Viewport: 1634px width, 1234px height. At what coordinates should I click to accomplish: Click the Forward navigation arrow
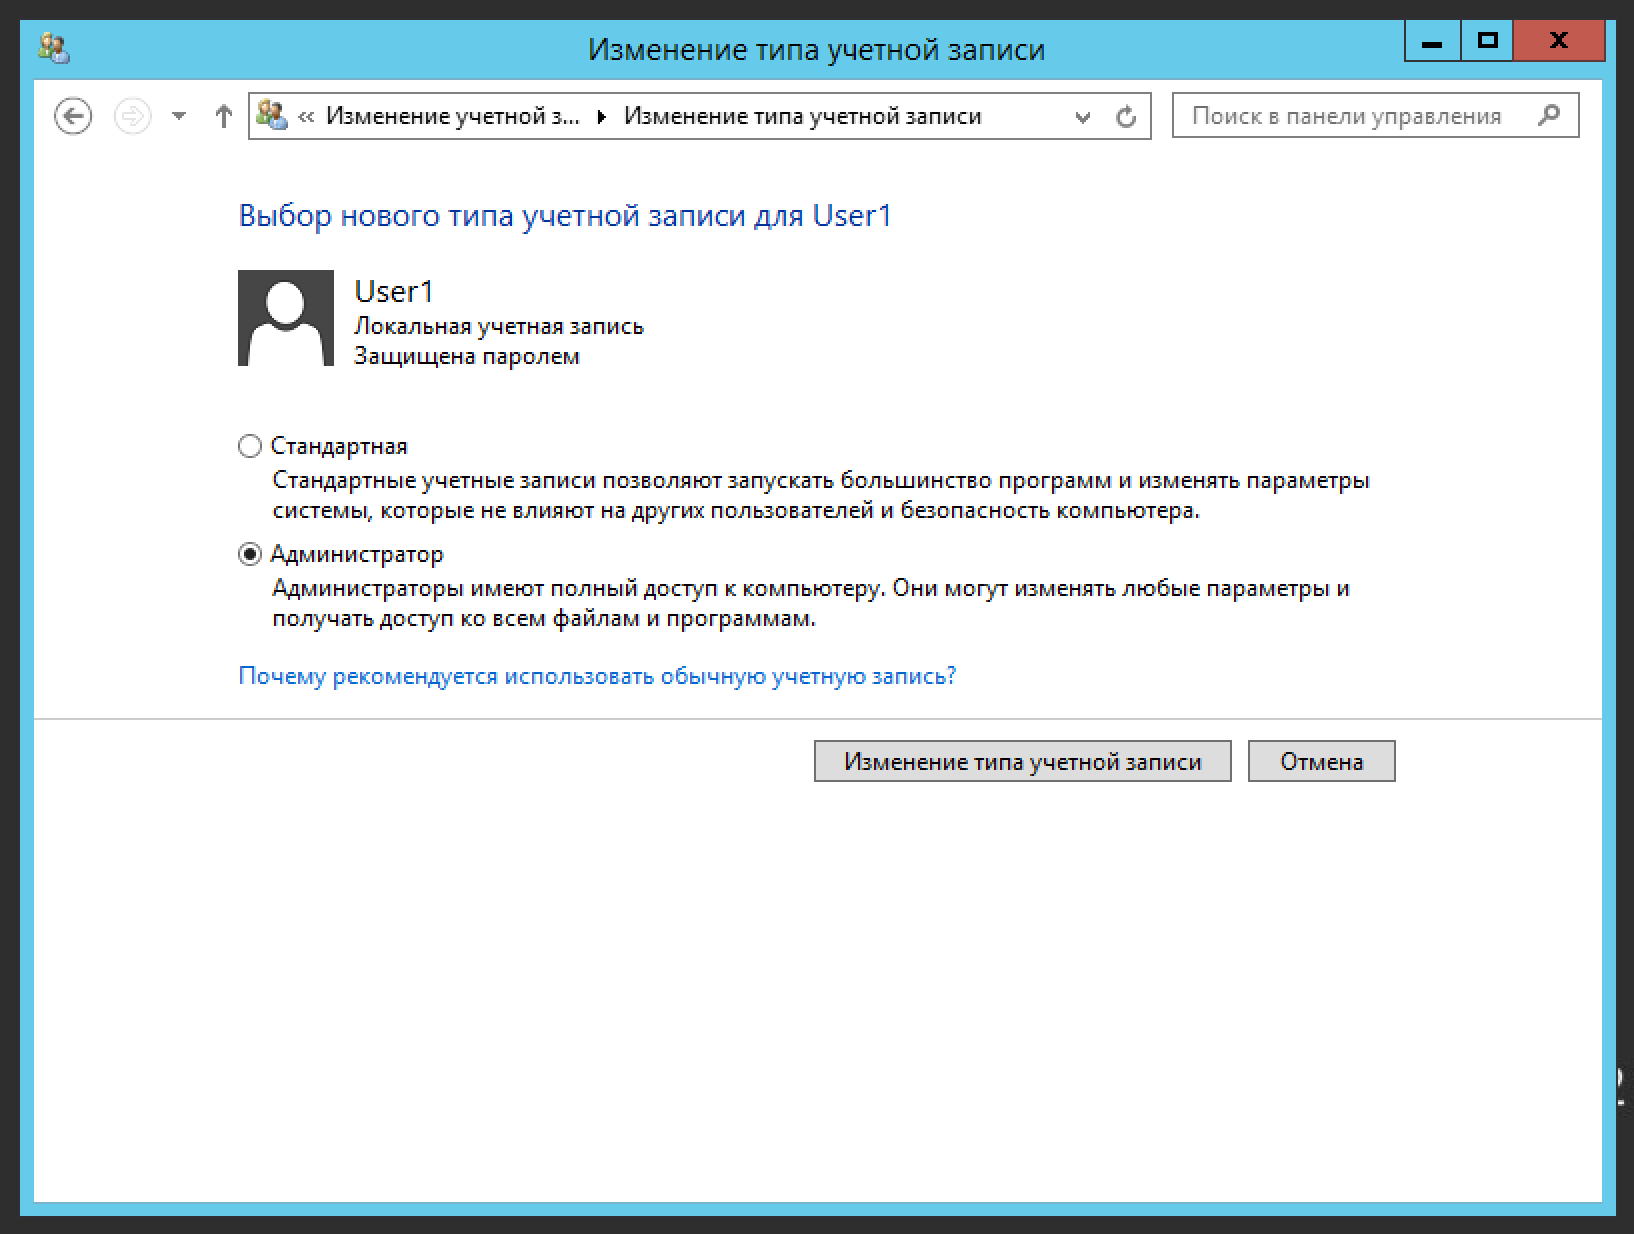pyautogui.click(x=132, y=116)
